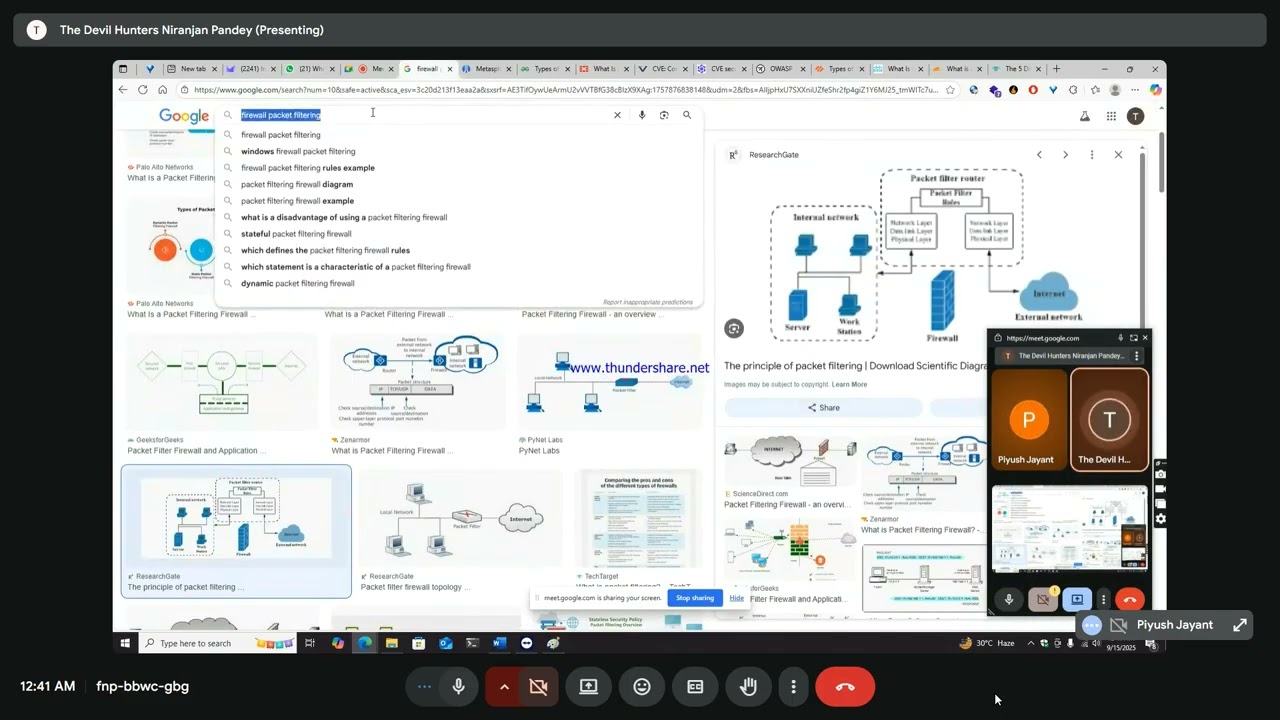This screenshot has height=720, width=1280.
Task: Bookmark page with star icon in address bar
Action: tap(950, 90)
